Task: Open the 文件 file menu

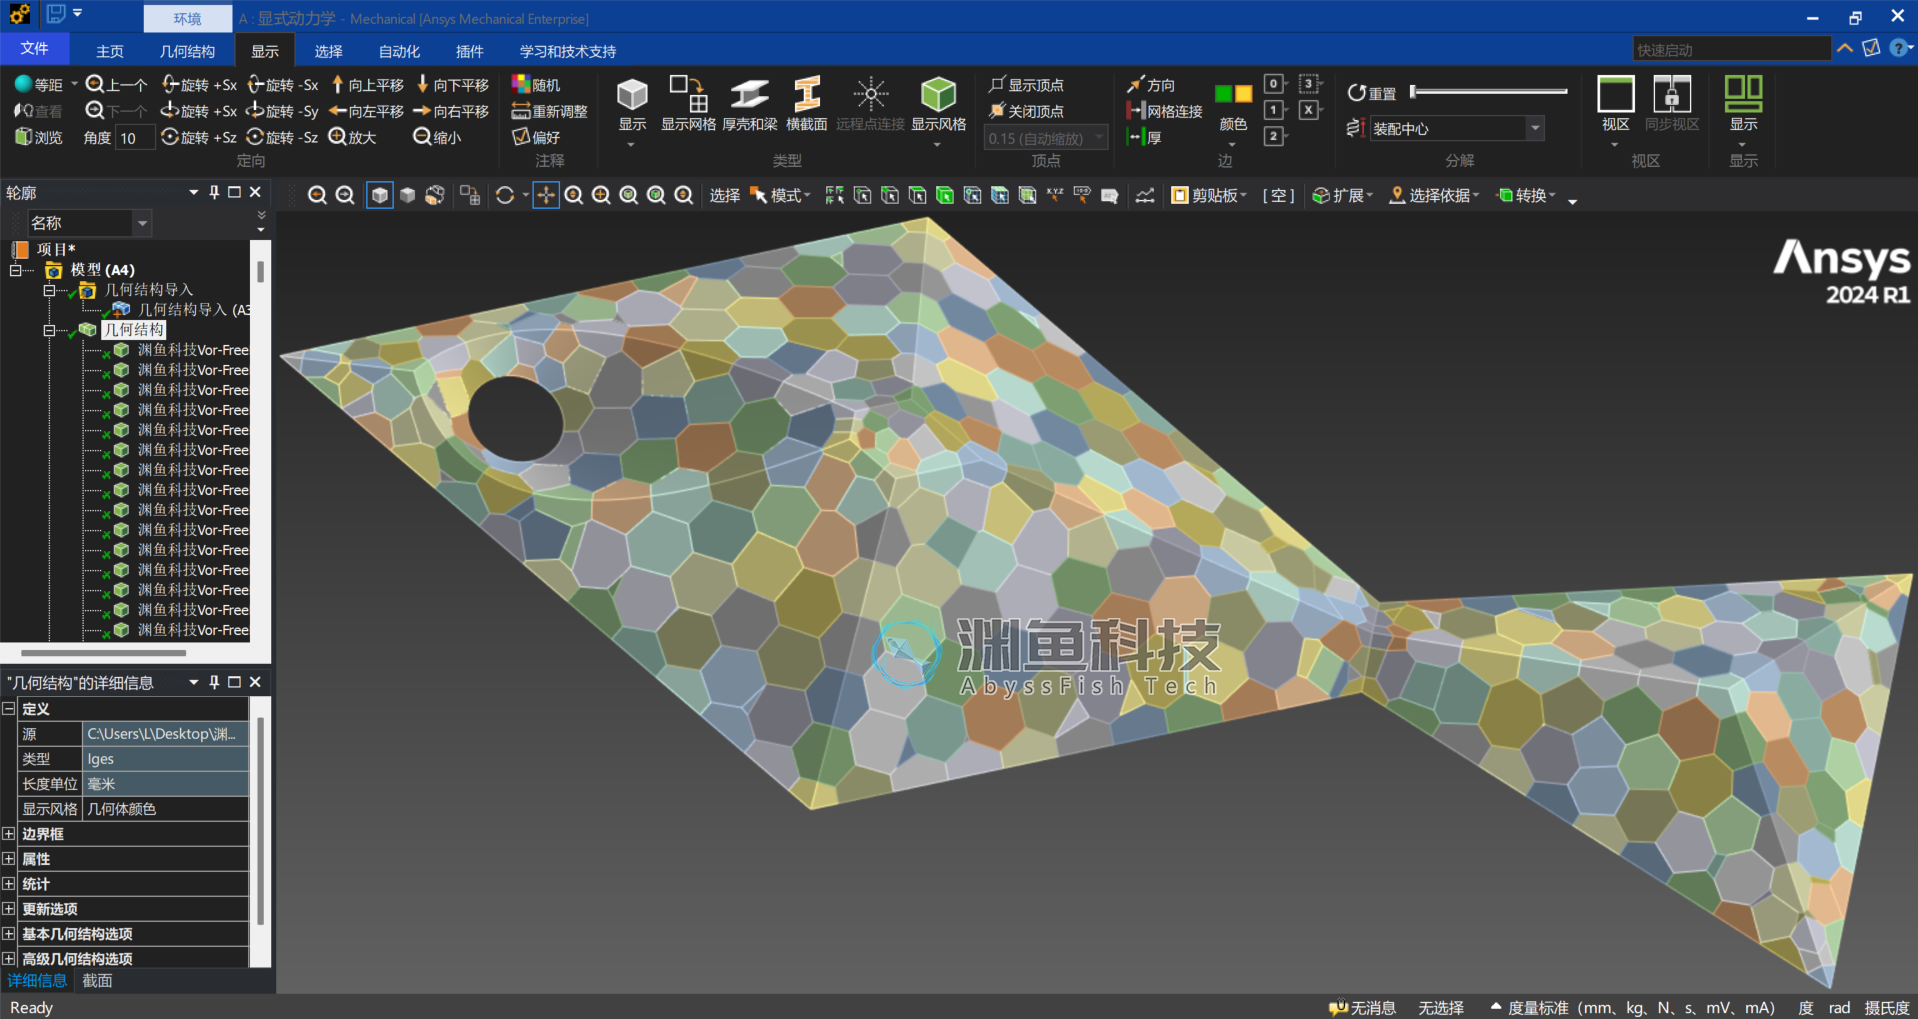Action: coord(34,49)
